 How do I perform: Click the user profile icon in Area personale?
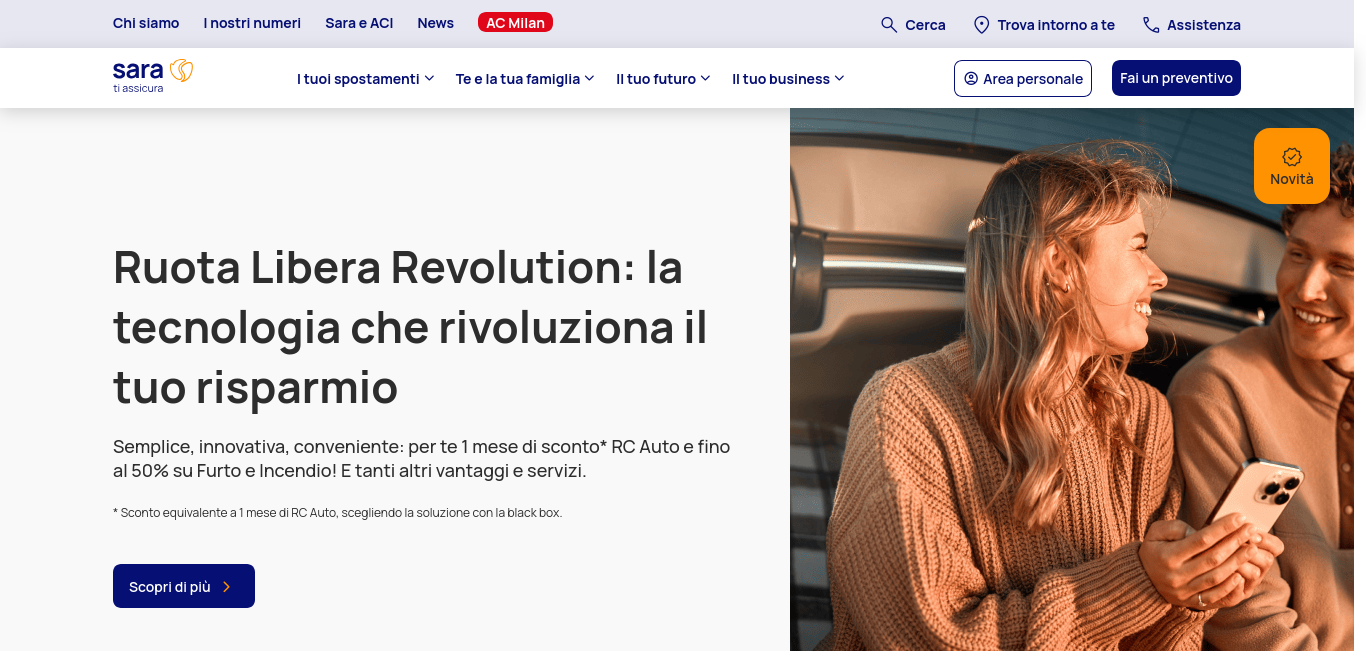970,78
